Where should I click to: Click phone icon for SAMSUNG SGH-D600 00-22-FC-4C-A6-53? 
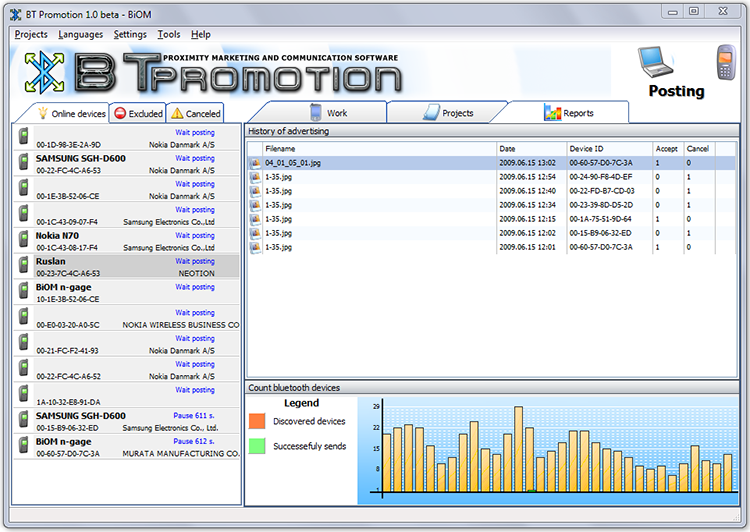pos(23,162)
